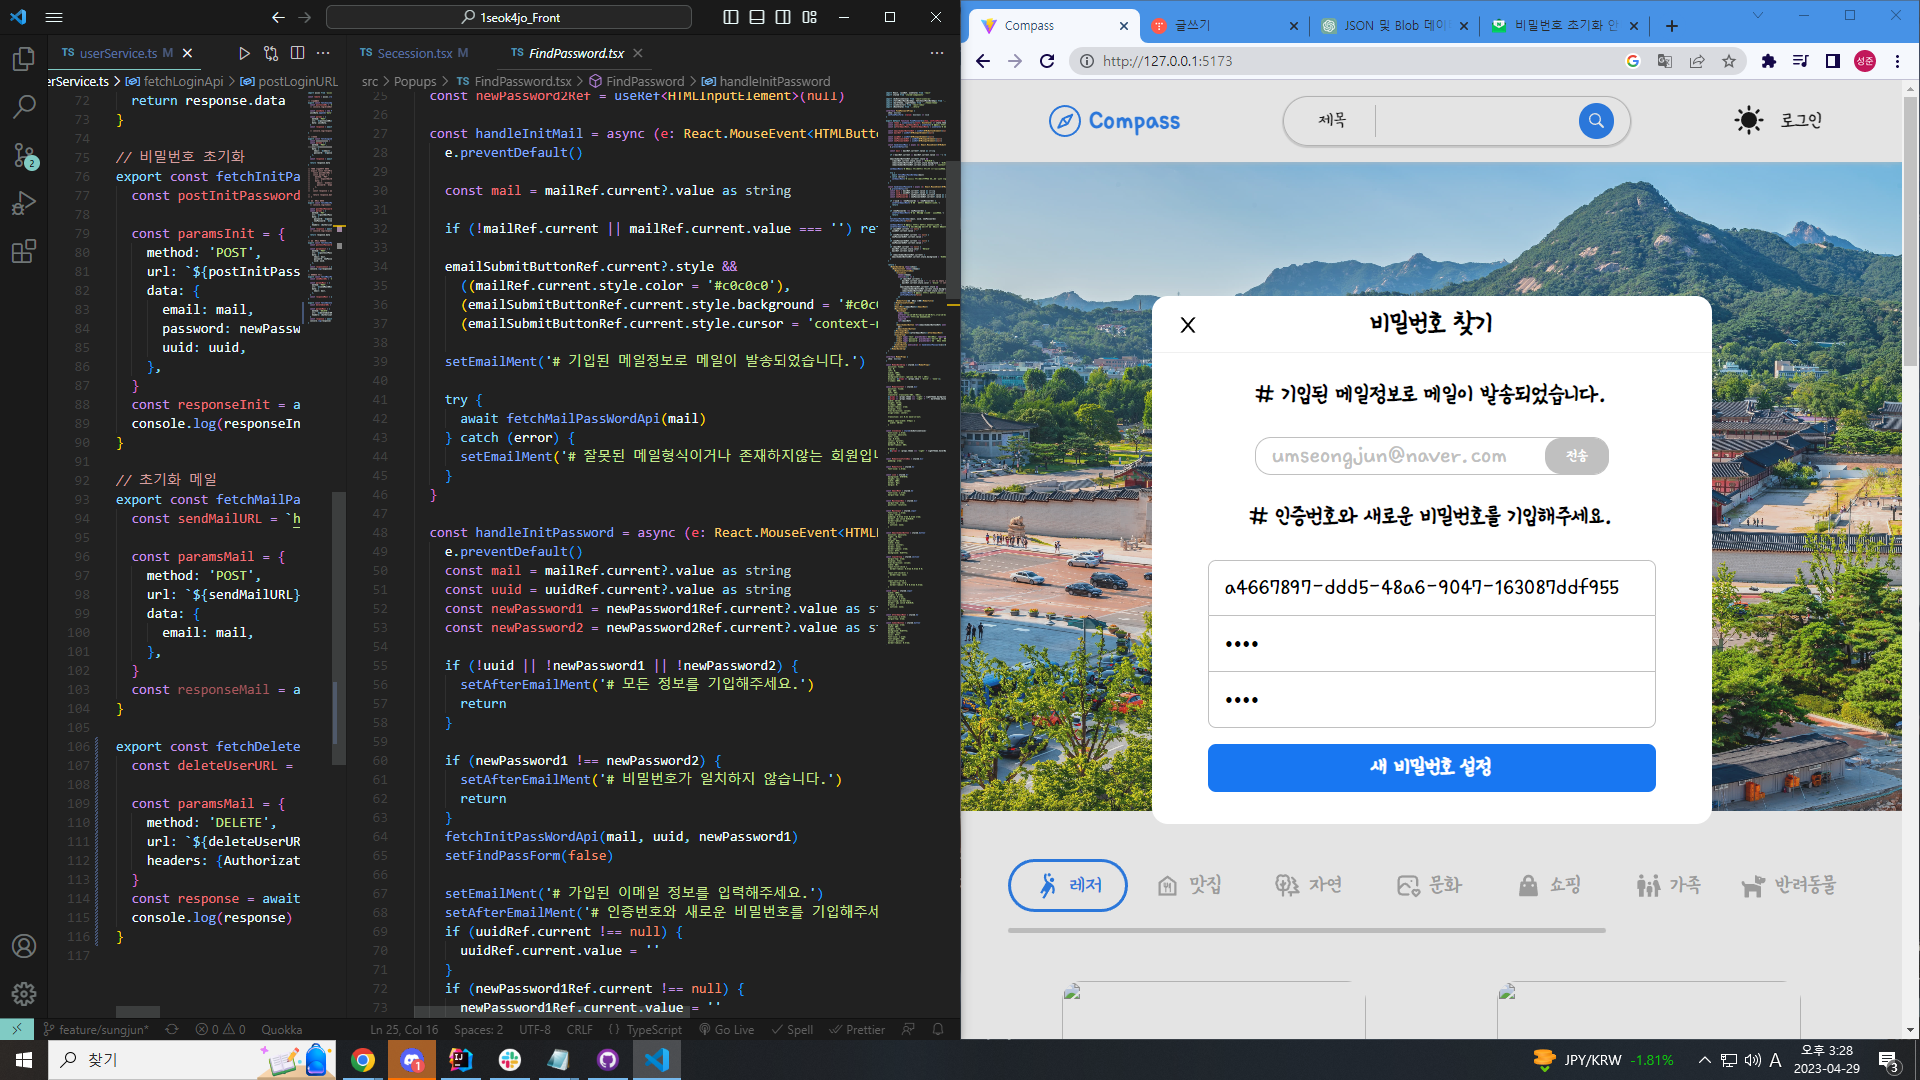The width and height of the screenshot is (1920, 1080).
Task: Click the 새 비밀번호 설정 button
Action: [1431, 768]
